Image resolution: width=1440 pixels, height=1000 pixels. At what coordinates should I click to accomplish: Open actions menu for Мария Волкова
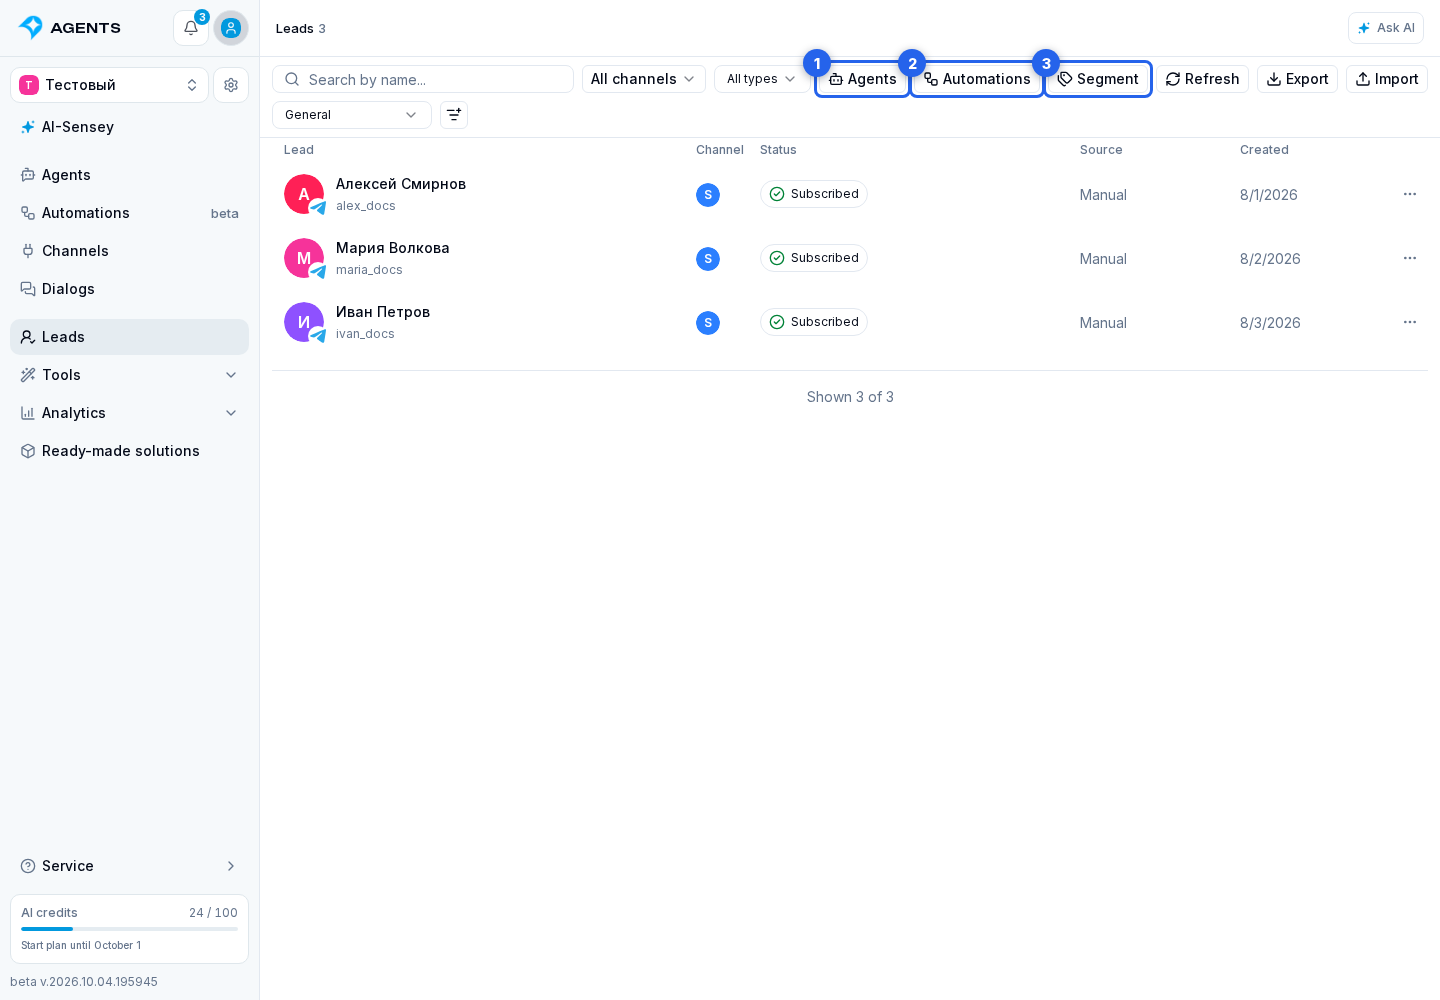pyautogui.click(x=1410, y=258)
